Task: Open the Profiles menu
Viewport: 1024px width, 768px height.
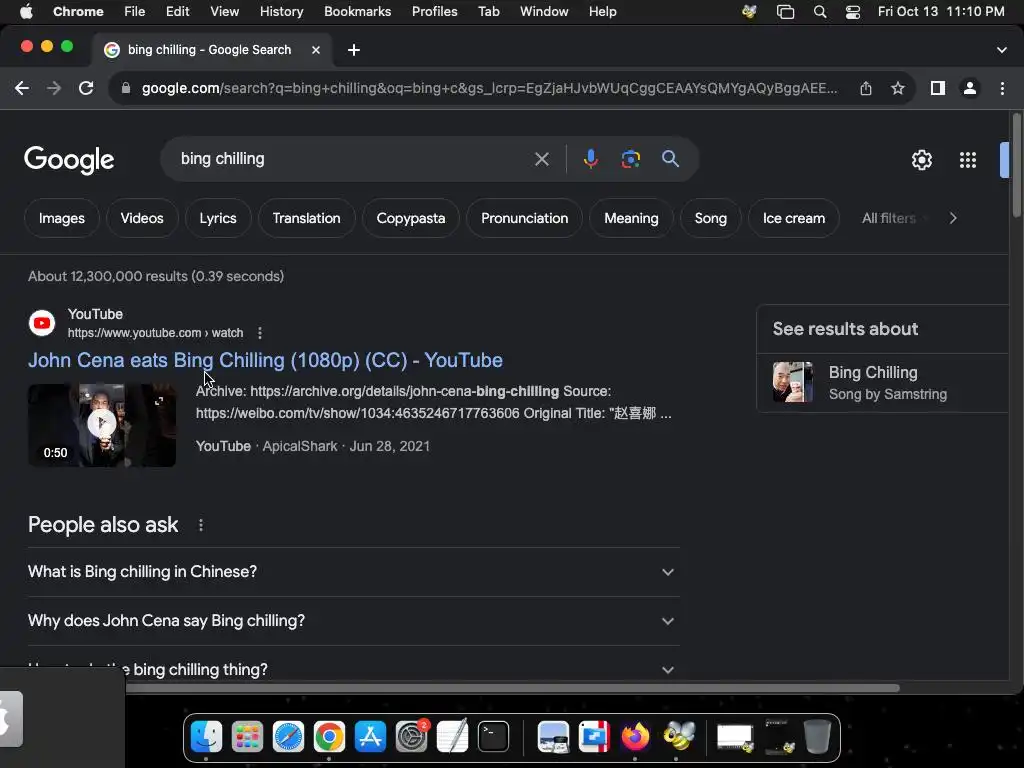Action: coord(434,12)
